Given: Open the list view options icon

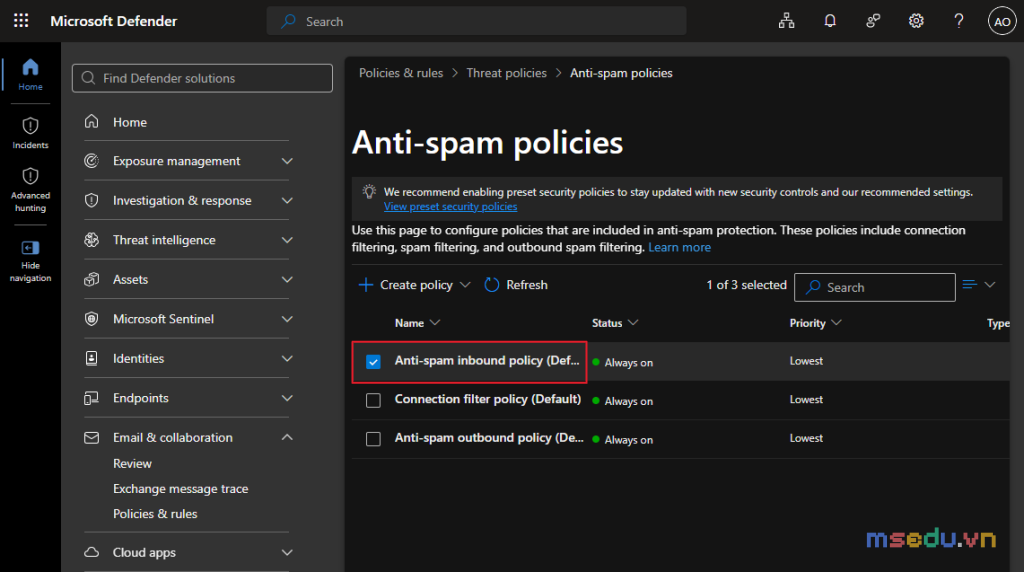Looking at the screenshot, I should [970, 284].
